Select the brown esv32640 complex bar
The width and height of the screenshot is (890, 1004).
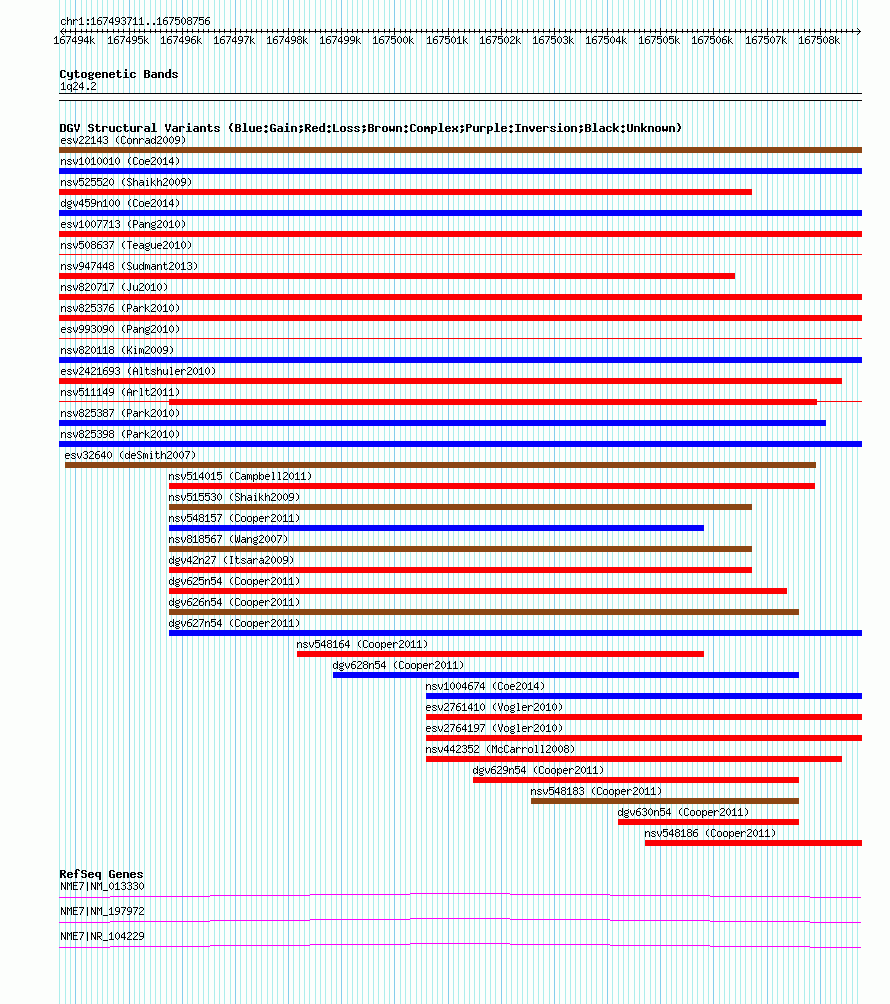(441, 465)
